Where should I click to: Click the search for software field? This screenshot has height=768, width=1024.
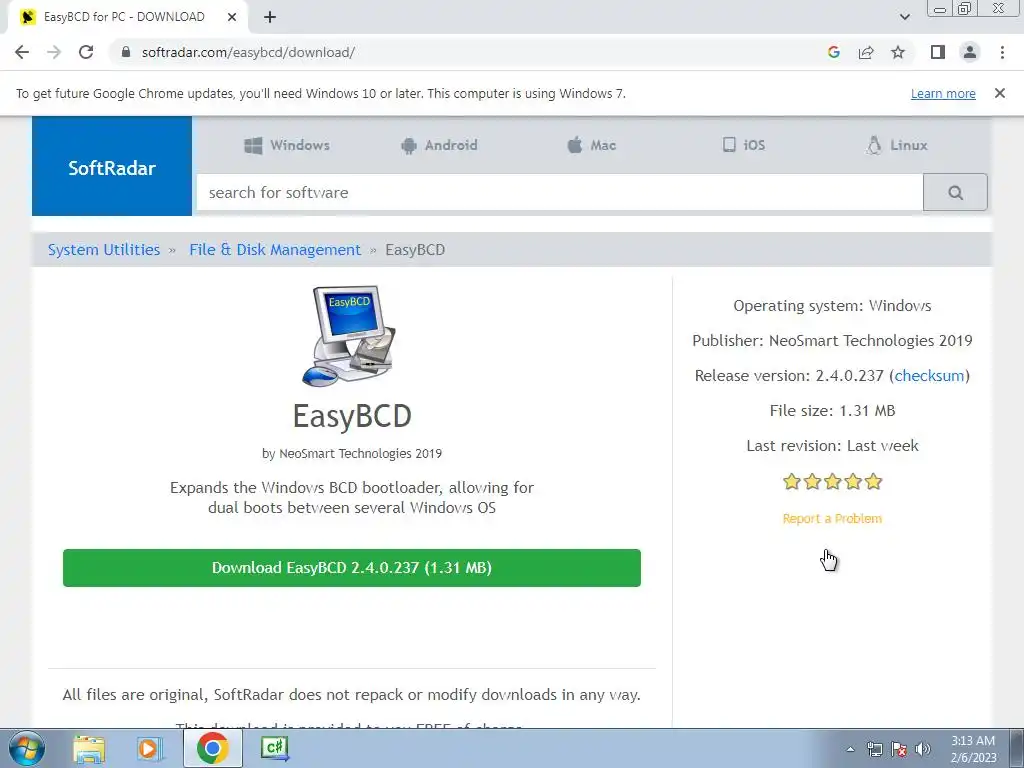click(560, 192)
